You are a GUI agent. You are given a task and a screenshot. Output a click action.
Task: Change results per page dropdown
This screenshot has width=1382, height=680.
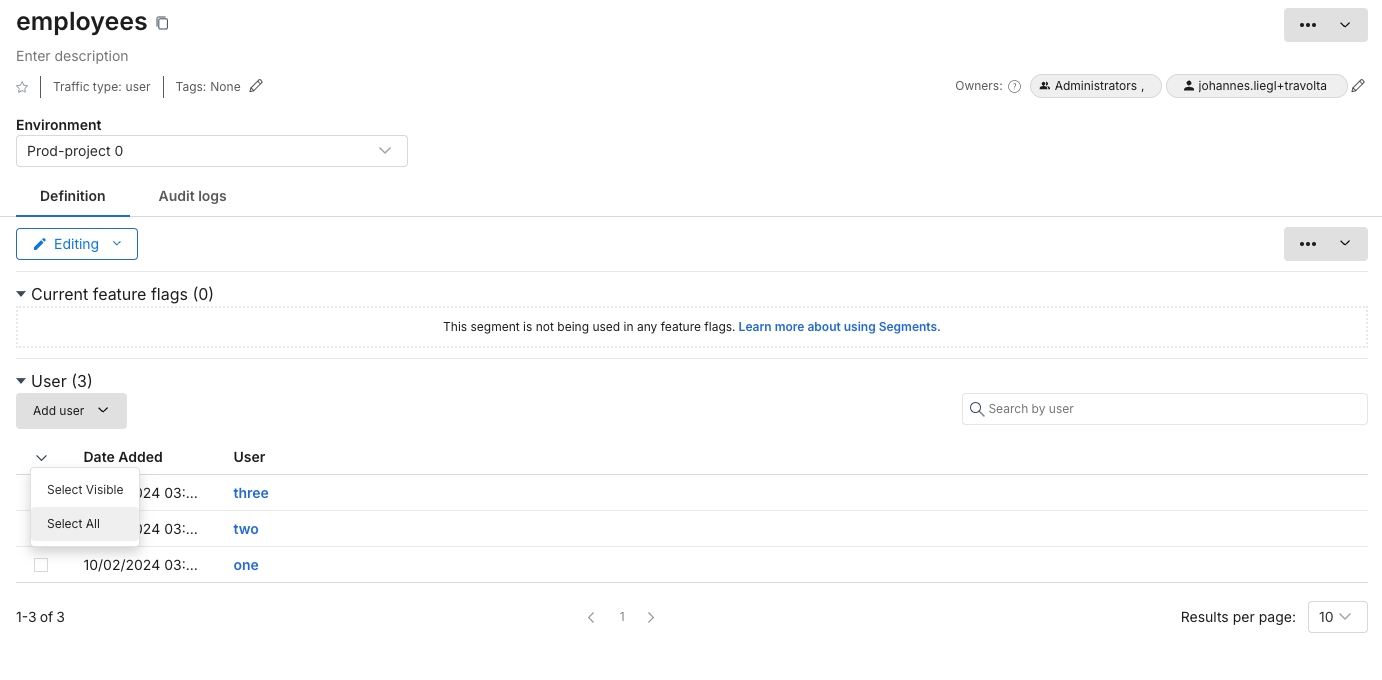1336,617
